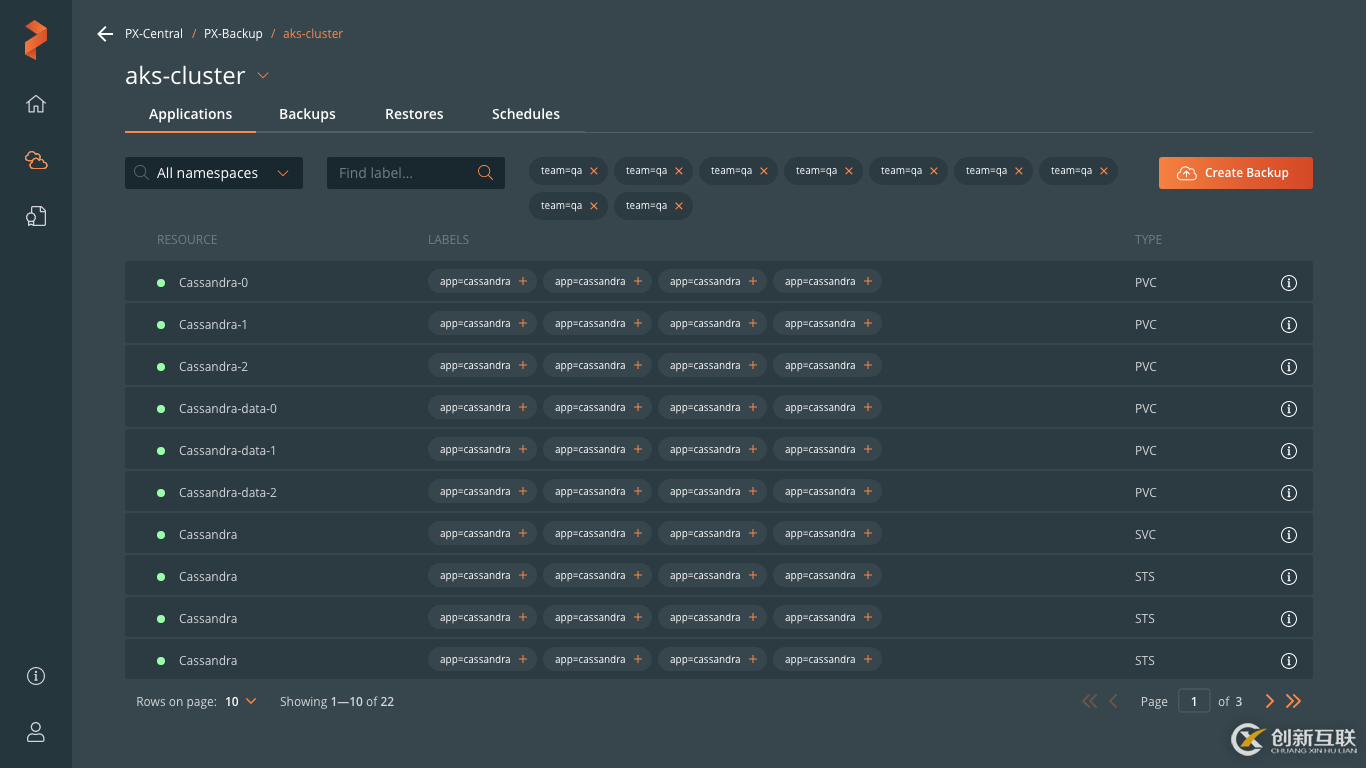
Task: Click the search icon in the Find label box
Action: pyautogui.click(x=485, y=173)
